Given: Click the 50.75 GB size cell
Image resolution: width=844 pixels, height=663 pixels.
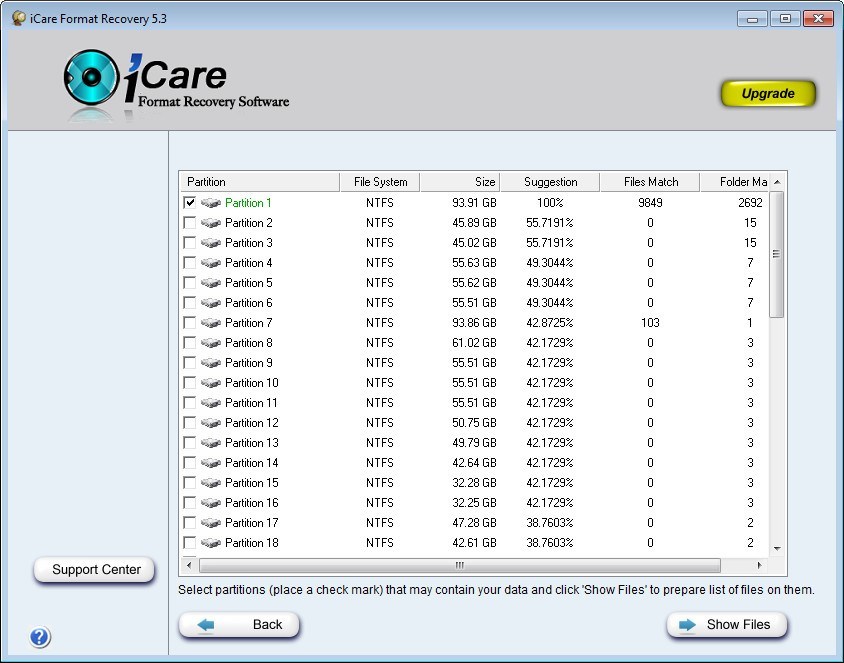Looking at the screenshot, I should coord(474,422).
